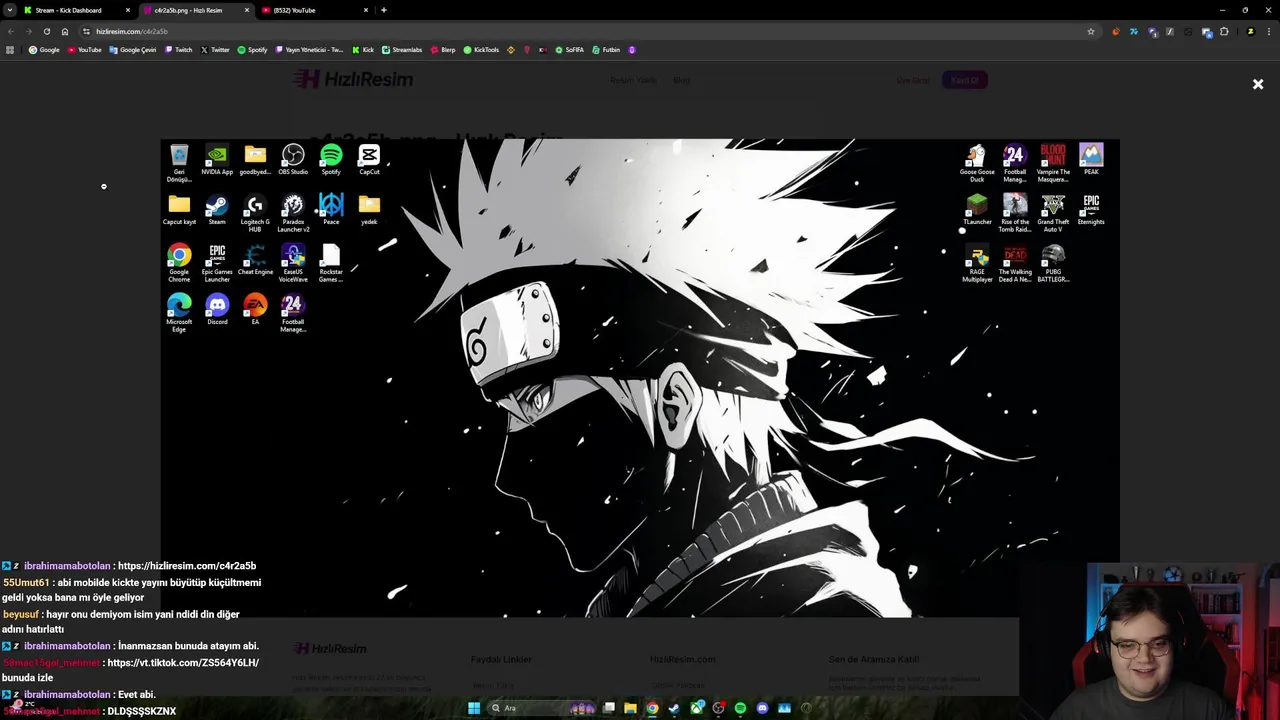
Task: Click chat username beyusuf
Action: 20,614
